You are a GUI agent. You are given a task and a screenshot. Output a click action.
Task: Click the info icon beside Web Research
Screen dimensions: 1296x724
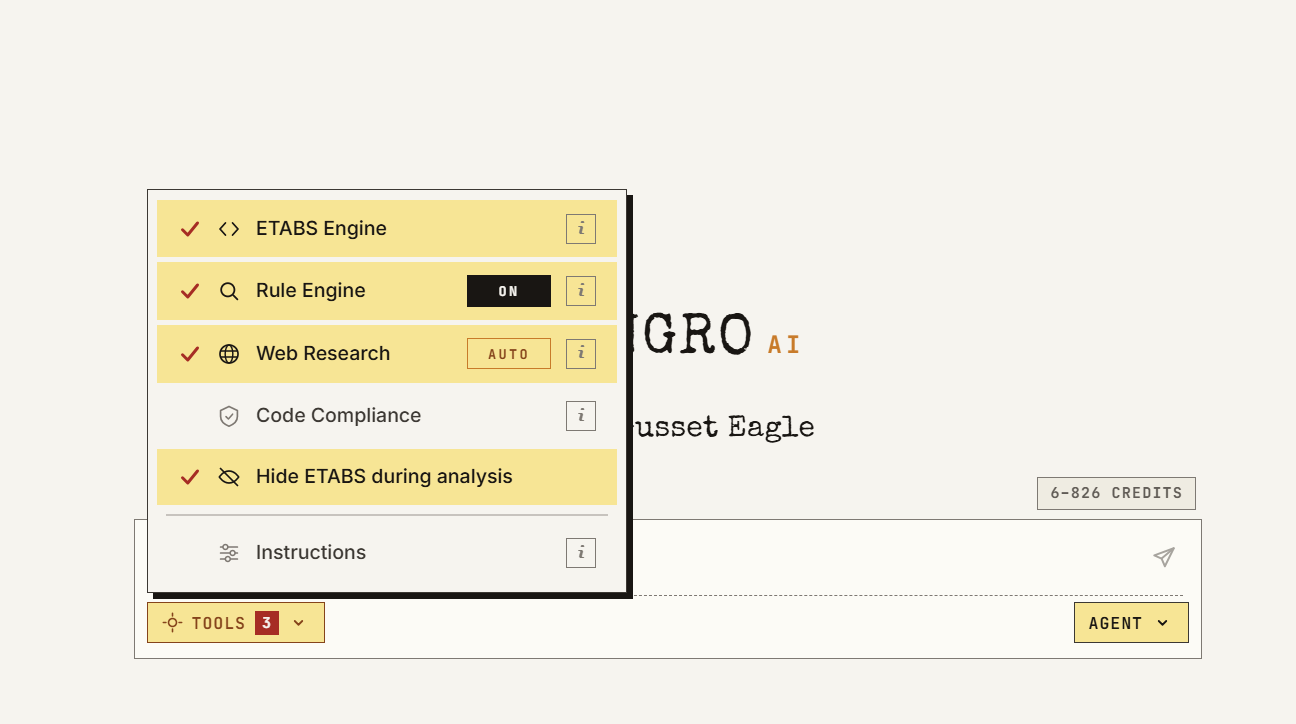tap(581, 353)
